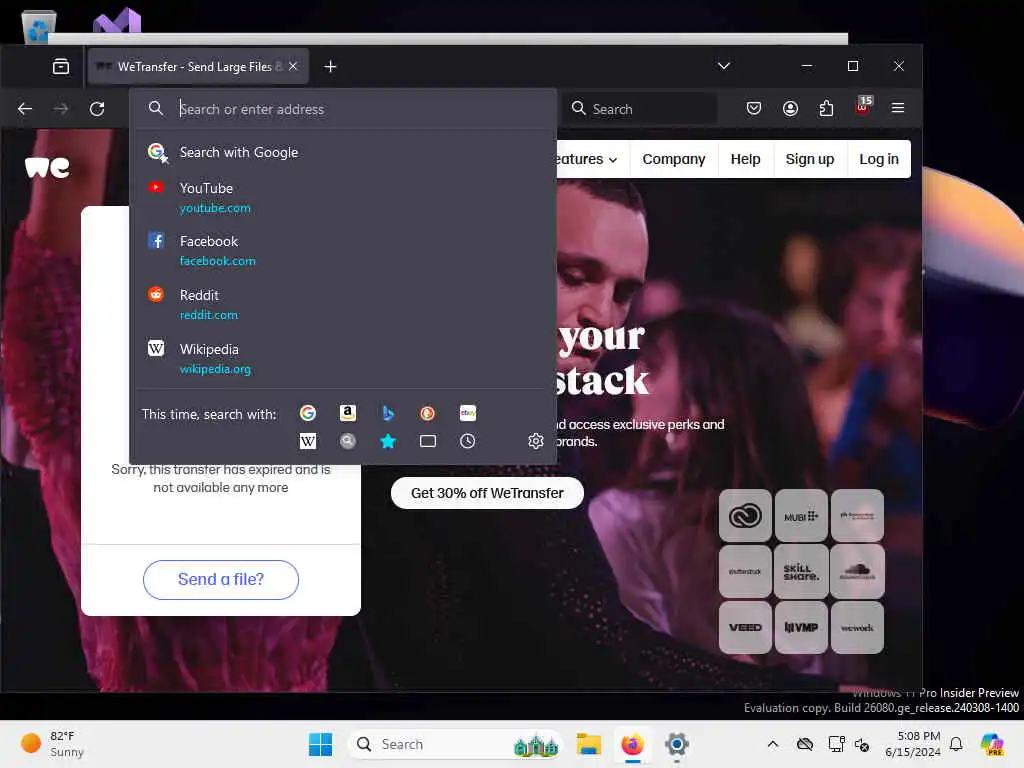1024x768 pixels.
Task: Open Settings from the taskbar
Action: point(677,744)
